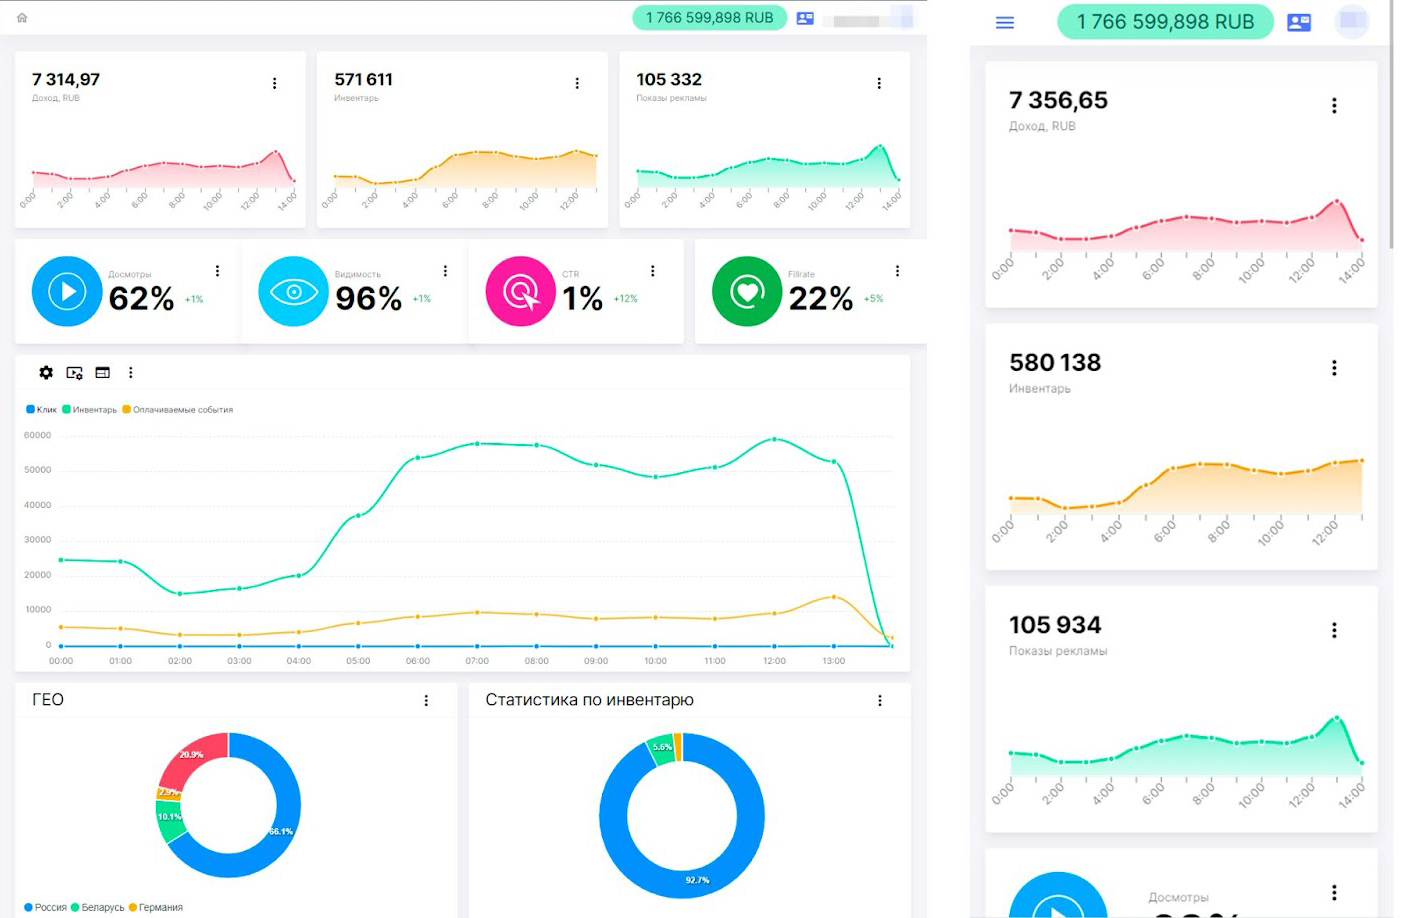Click the mobile view vertical scrollbar
This screenshot has width=1402, height=918.
pos(1390,125)
